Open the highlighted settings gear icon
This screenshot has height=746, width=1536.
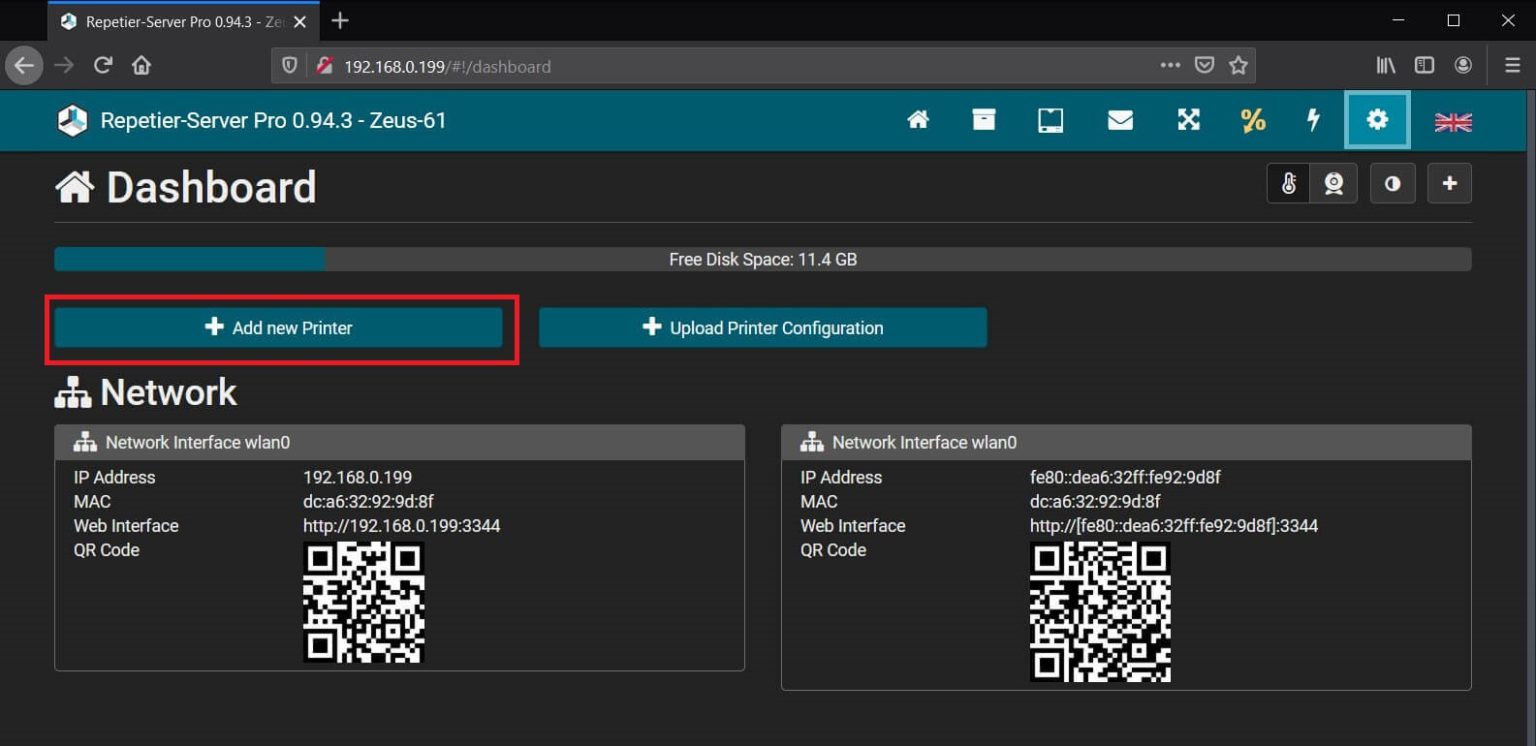pyautogui.click(x=1377, y=120)
